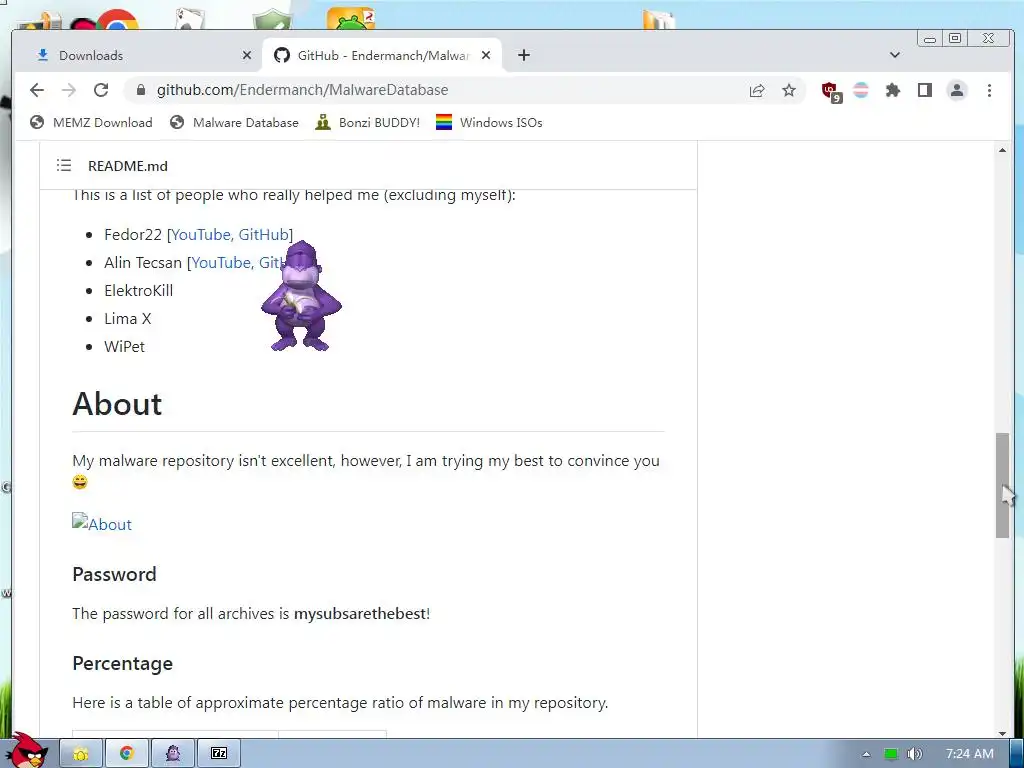The image size is (1024, 768).
Task: Click the vertical scrollbar thumb
Action: tap(1002, 485)
